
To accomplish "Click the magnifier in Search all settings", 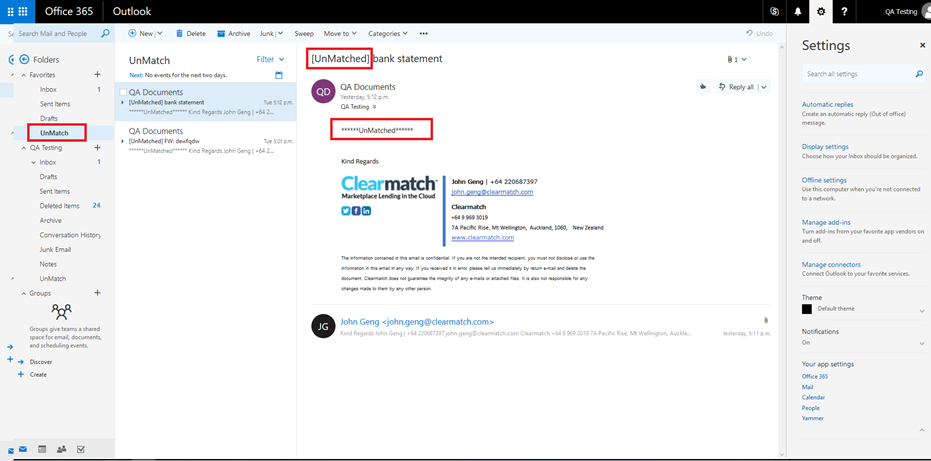I will click(x=919, y=74).
